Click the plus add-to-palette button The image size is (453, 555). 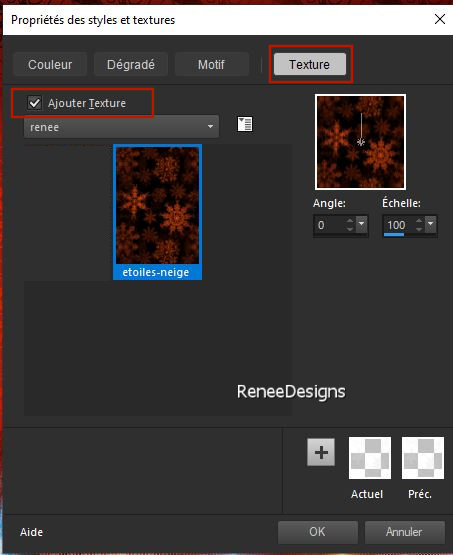321,452
